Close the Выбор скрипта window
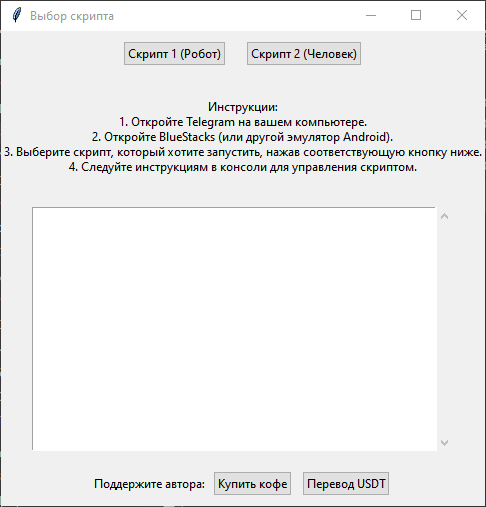The image size is (486, 507). pos(462,15)
